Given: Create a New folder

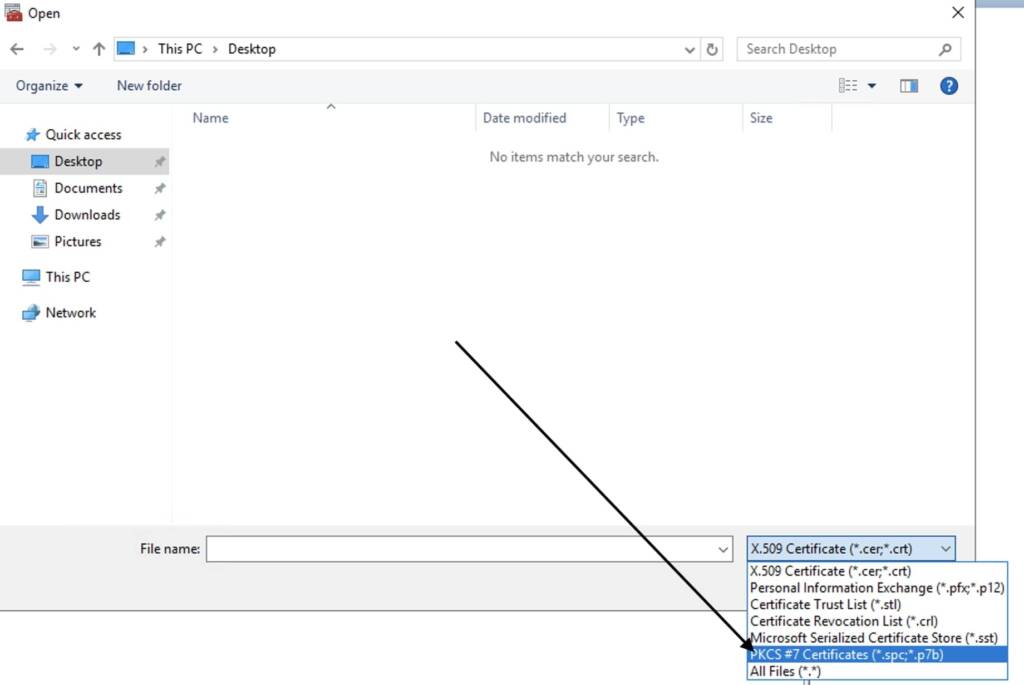Looking at the screenshot, I should (148, 85).
